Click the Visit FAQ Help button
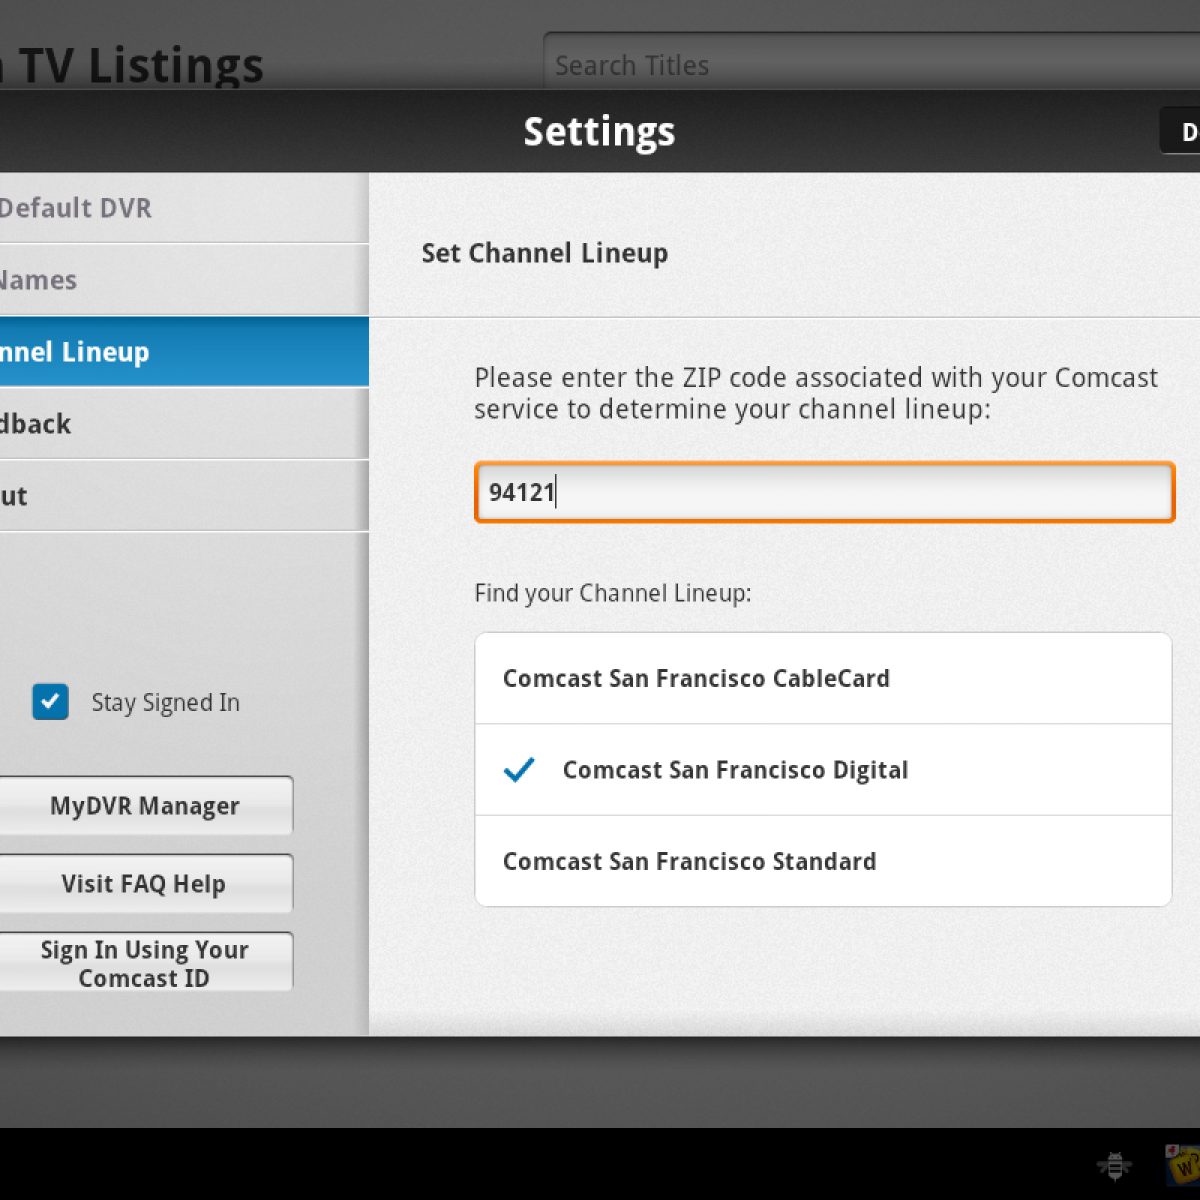The width and height of the screenshot is (1200, 1200). click(x=145, y=884)
